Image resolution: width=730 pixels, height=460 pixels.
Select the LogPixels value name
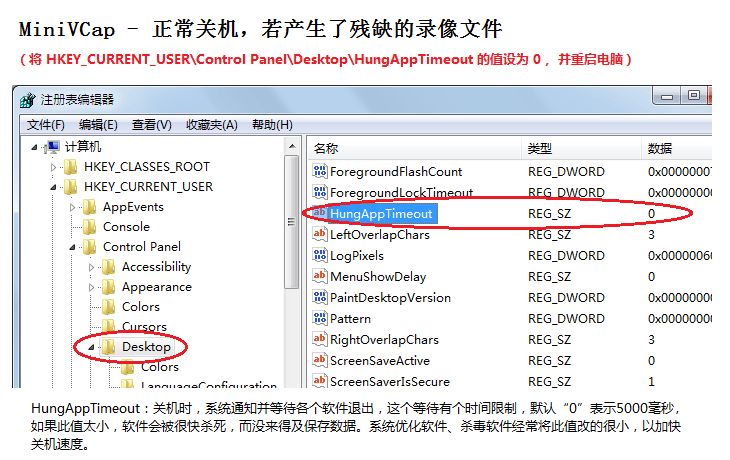pos(357,256)
